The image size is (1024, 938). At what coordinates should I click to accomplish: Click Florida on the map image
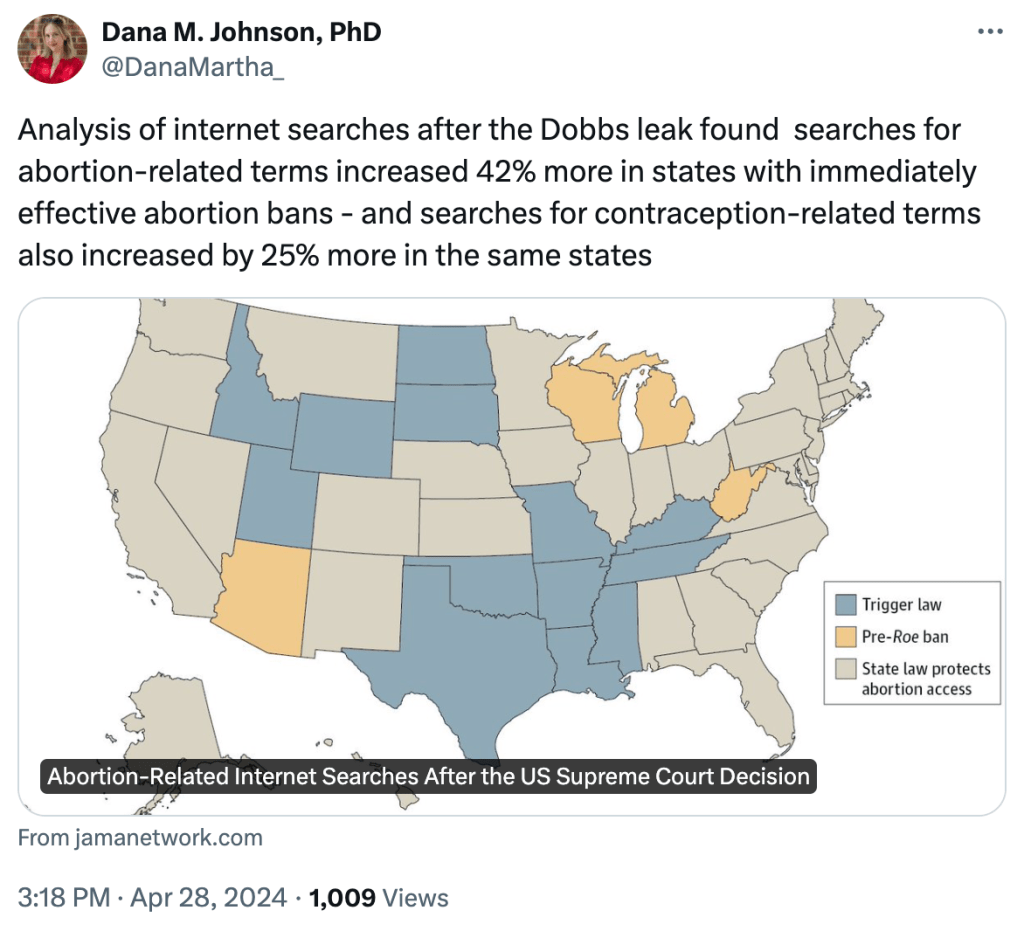[x=767, y=700]
